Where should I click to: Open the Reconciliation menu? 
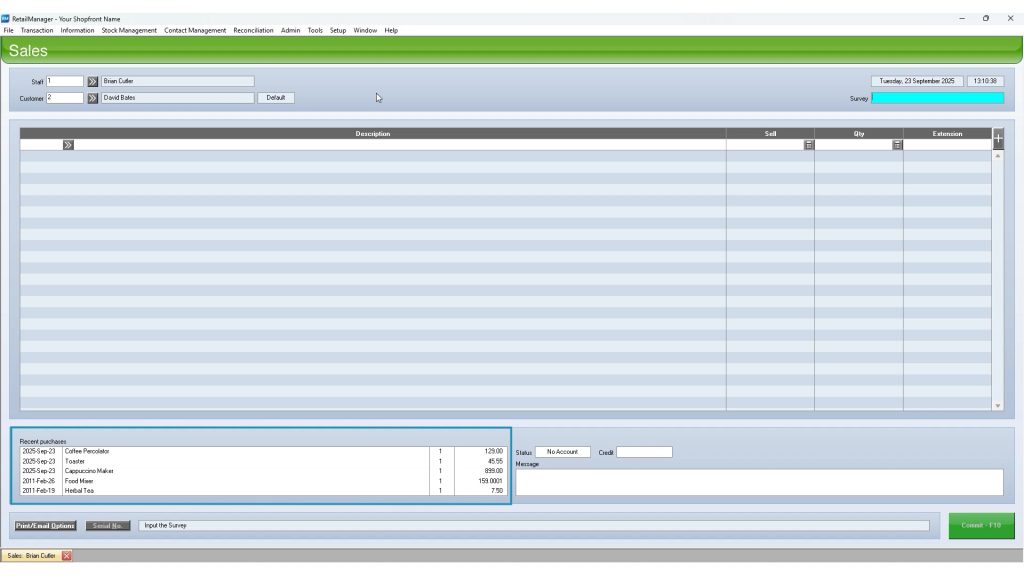pos(253,30)
